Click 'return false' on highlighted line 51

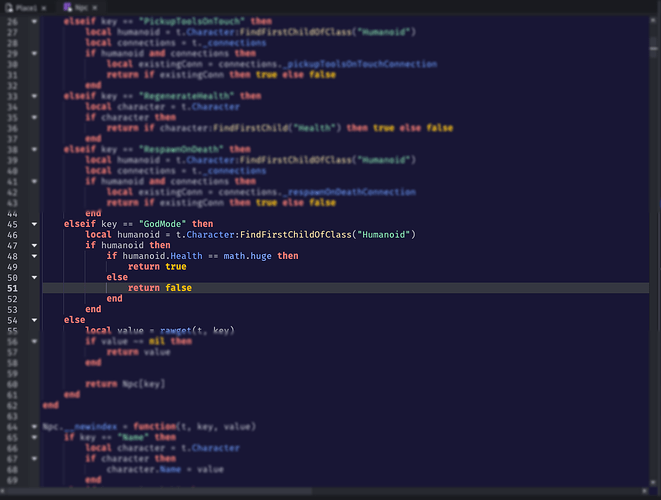coord(160,288)
